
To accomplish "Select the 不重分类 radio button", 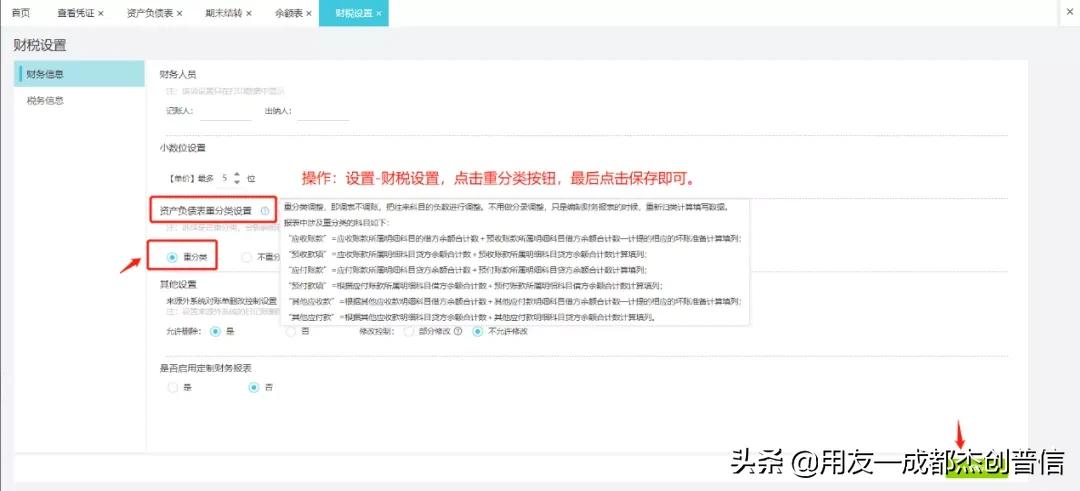I will click(247, 257).
